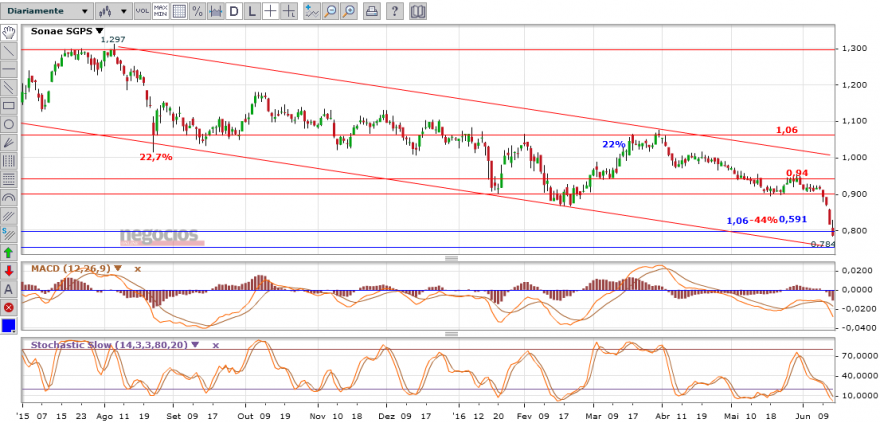Image resolution: width=880 pixels, height=423 pixels.
Task: Select the diagonal parallel lines tool
Action: click(8, 216)
